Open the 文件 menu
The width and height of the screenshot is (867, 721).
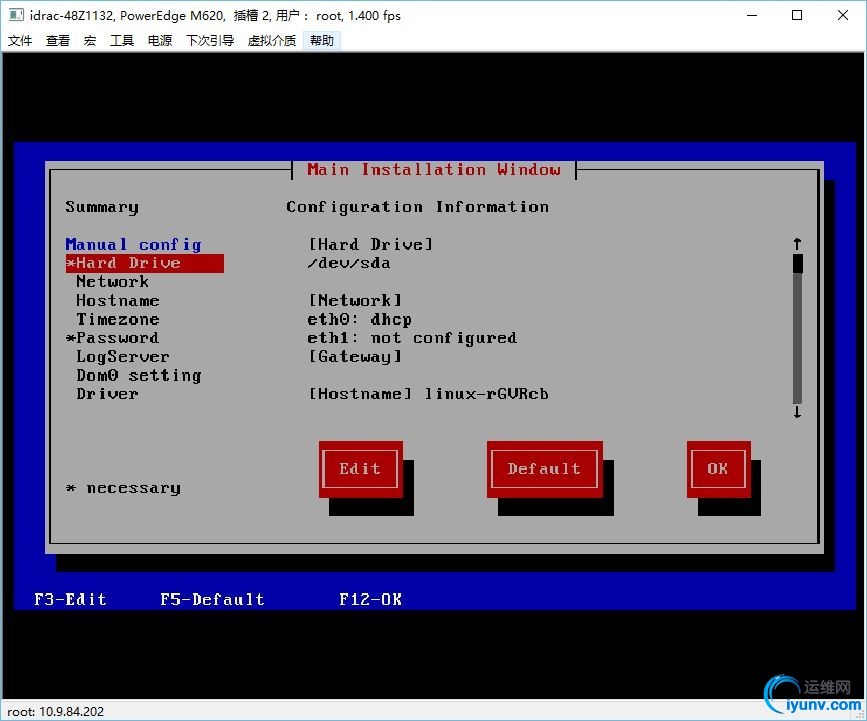[20, 41]
